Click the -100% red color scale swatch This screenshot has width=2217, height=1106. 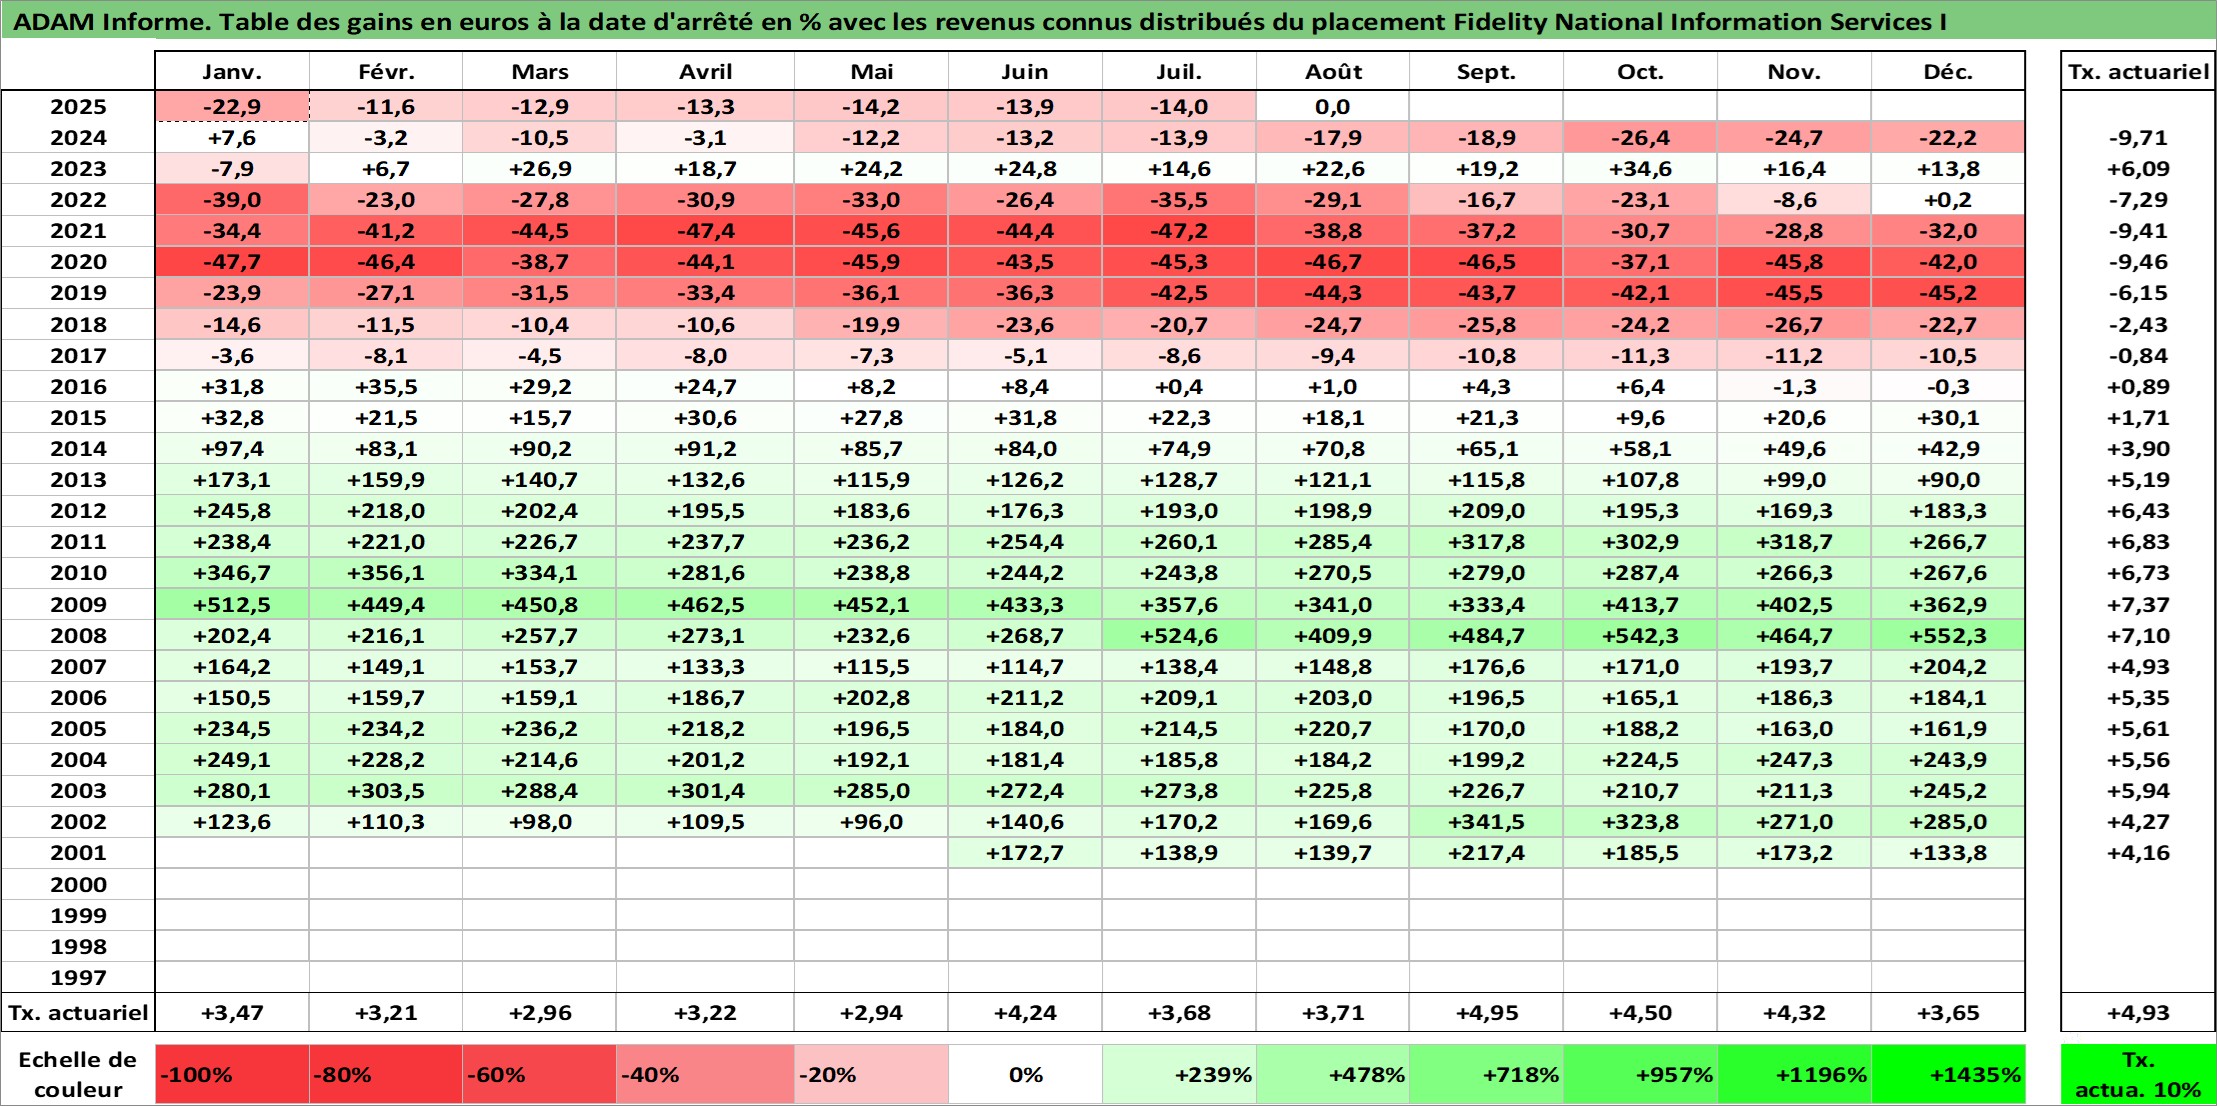(232, 1074)
